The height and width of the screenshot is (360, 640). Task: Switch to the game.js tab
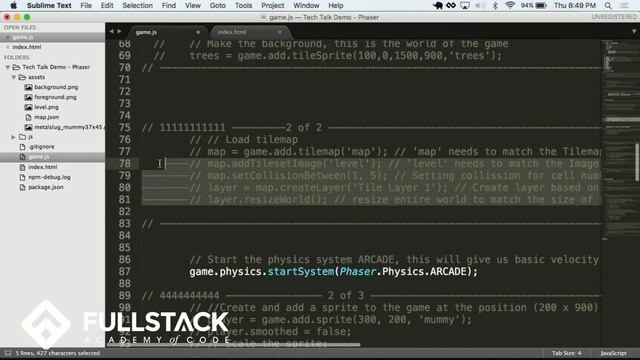[x=167, y=32]
